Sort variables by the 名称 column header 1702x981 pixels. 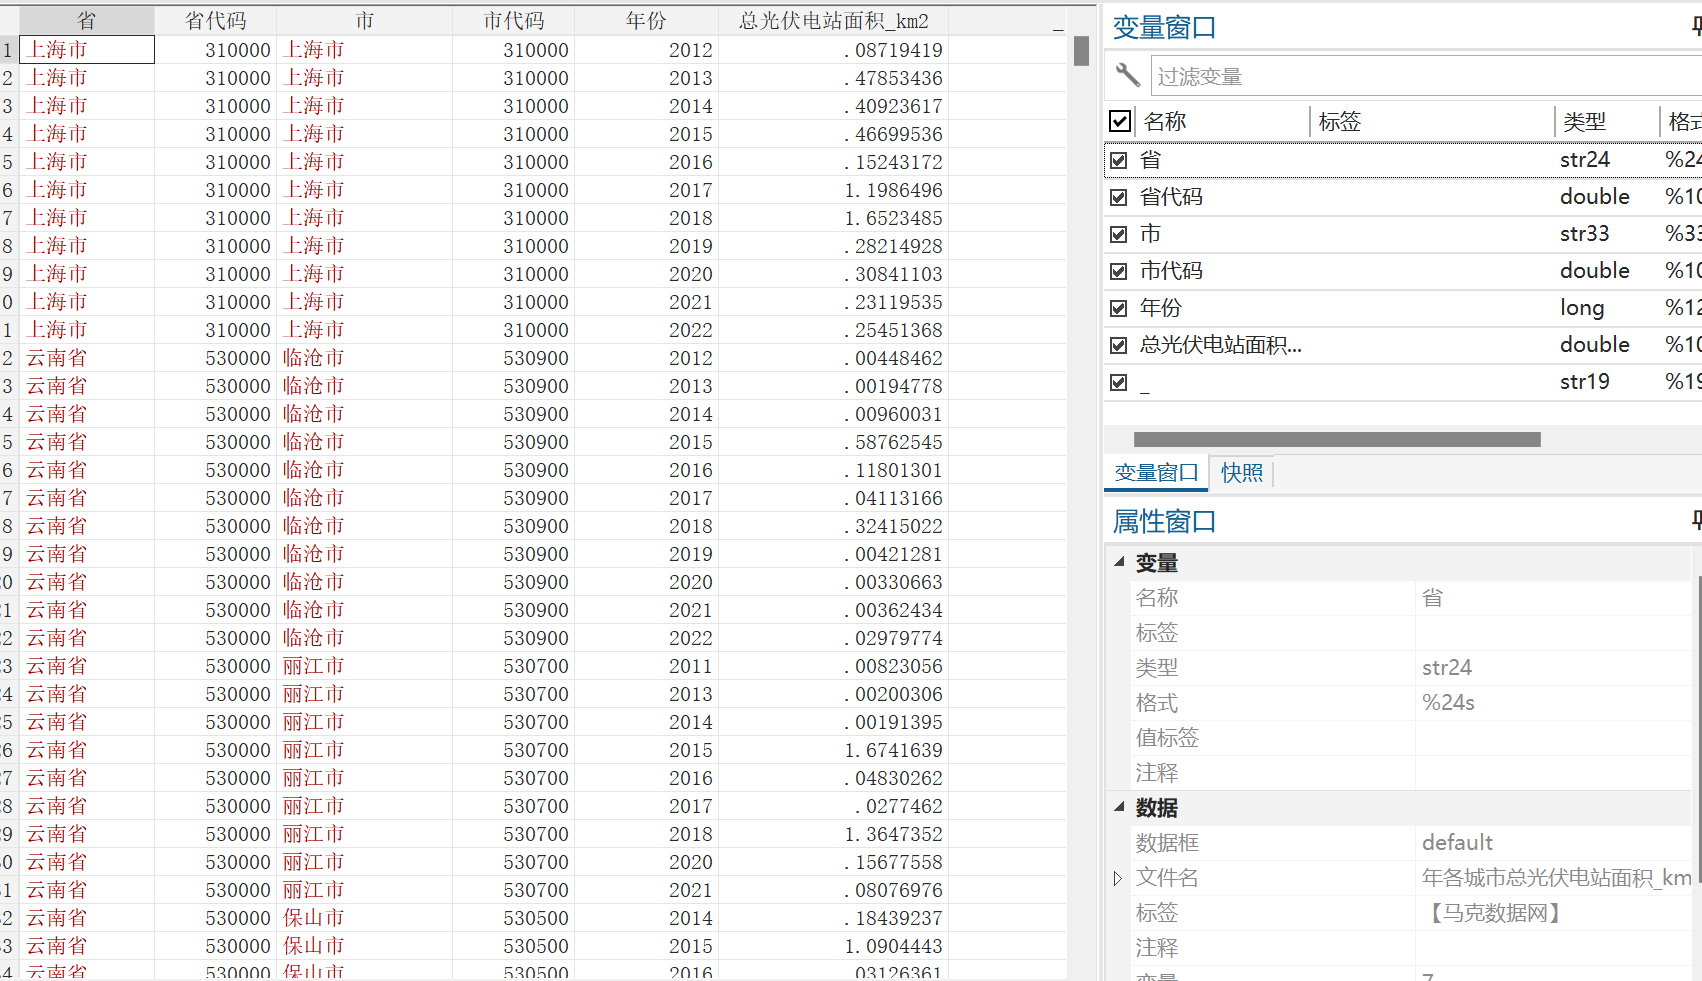[1165, 121]
